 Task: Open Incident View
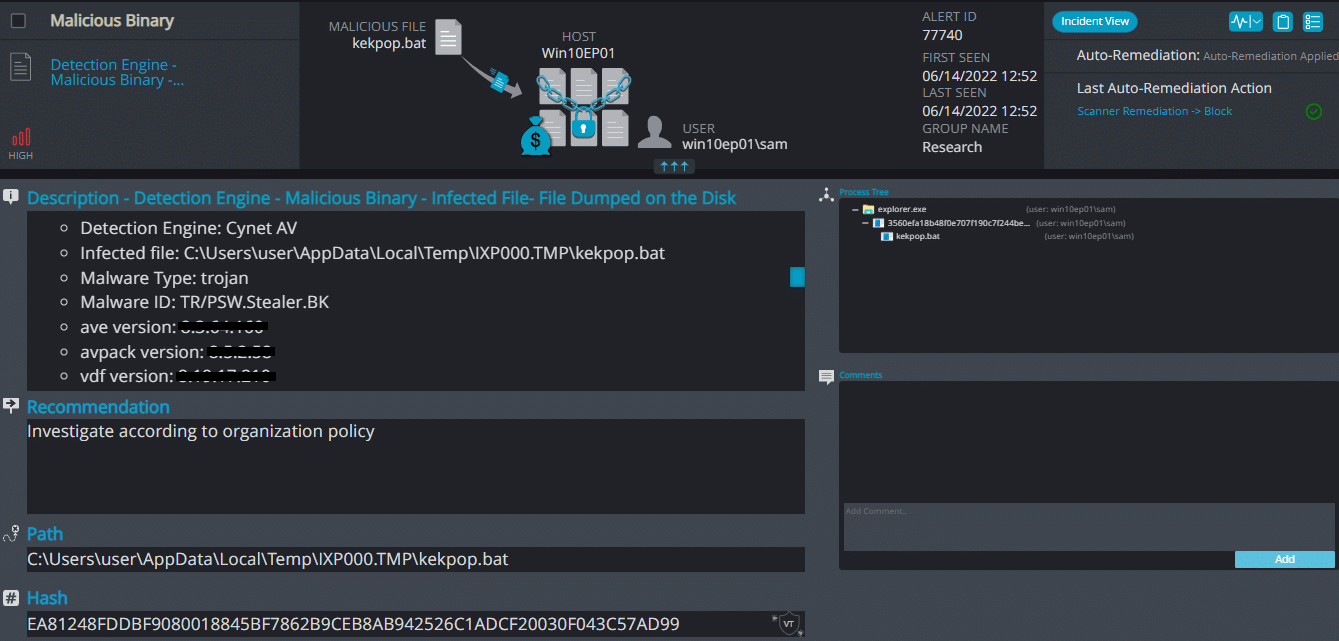pyautogui.click(x=1095, y=21)
